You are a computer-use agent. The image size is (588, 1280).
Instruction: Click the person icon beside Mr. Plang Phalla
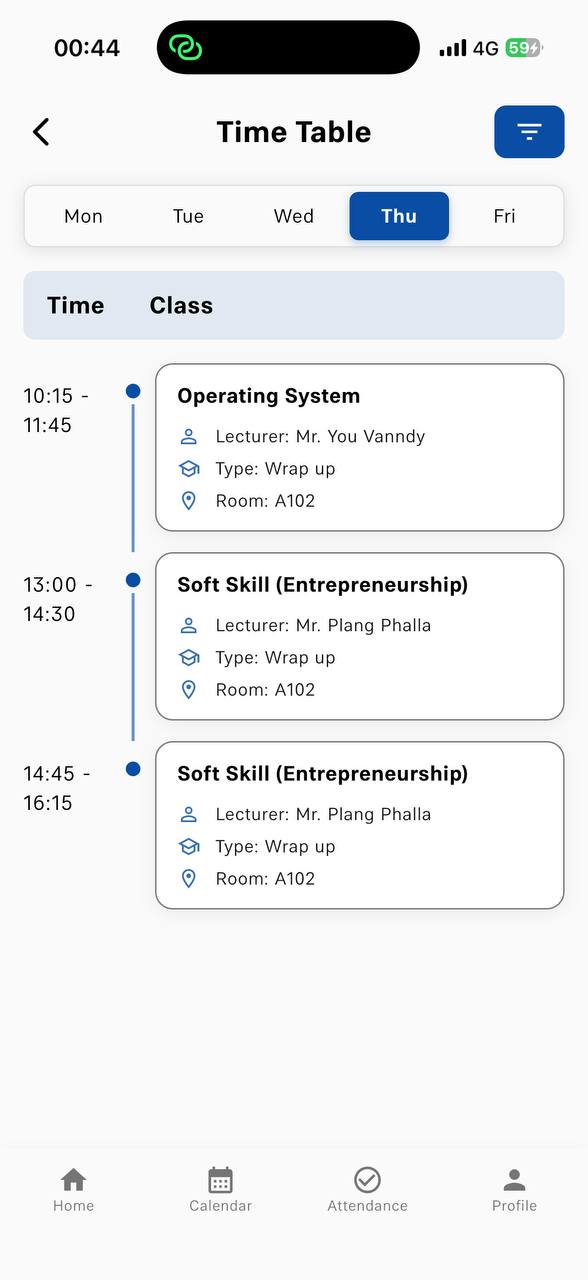click(188, 625)
